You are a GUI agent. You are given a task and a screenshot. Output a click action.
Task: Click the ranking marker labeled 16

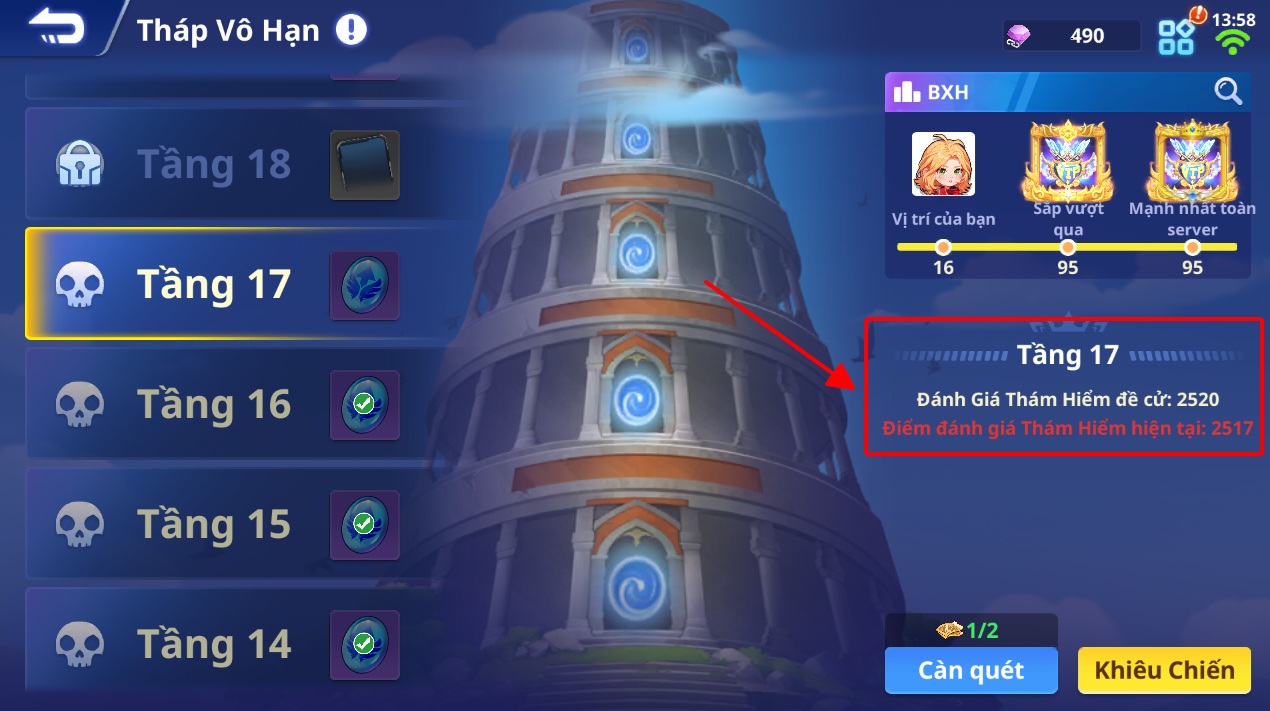pos(943,247)
